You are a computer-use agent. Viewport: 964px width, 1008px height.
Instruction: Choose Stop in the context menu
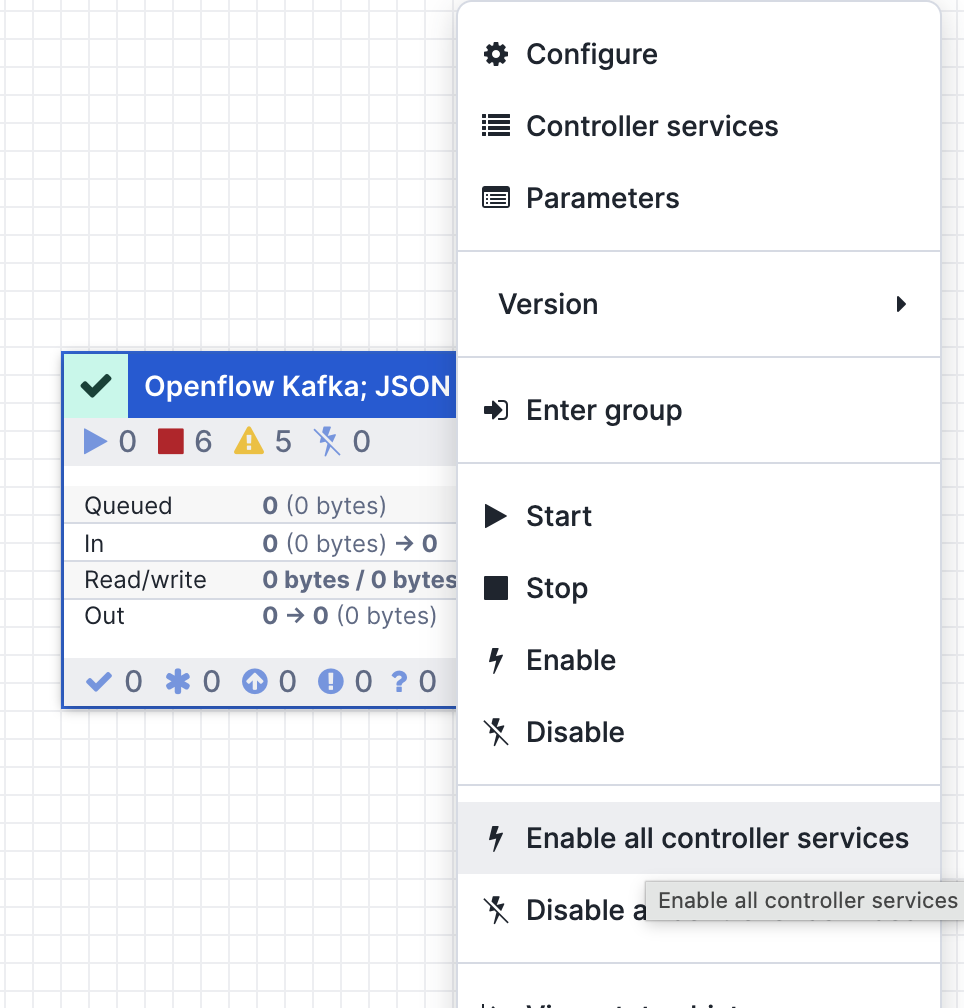[x=699, y=588]
